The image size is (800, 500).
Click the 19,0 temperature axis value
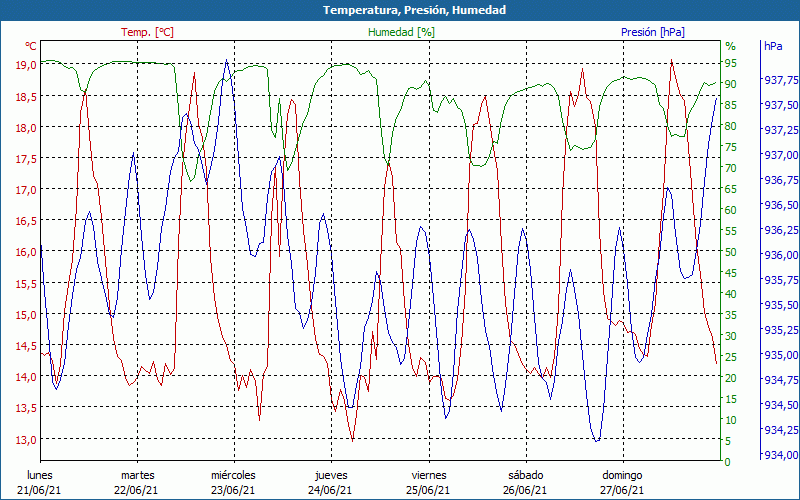[x=27, y=65]
